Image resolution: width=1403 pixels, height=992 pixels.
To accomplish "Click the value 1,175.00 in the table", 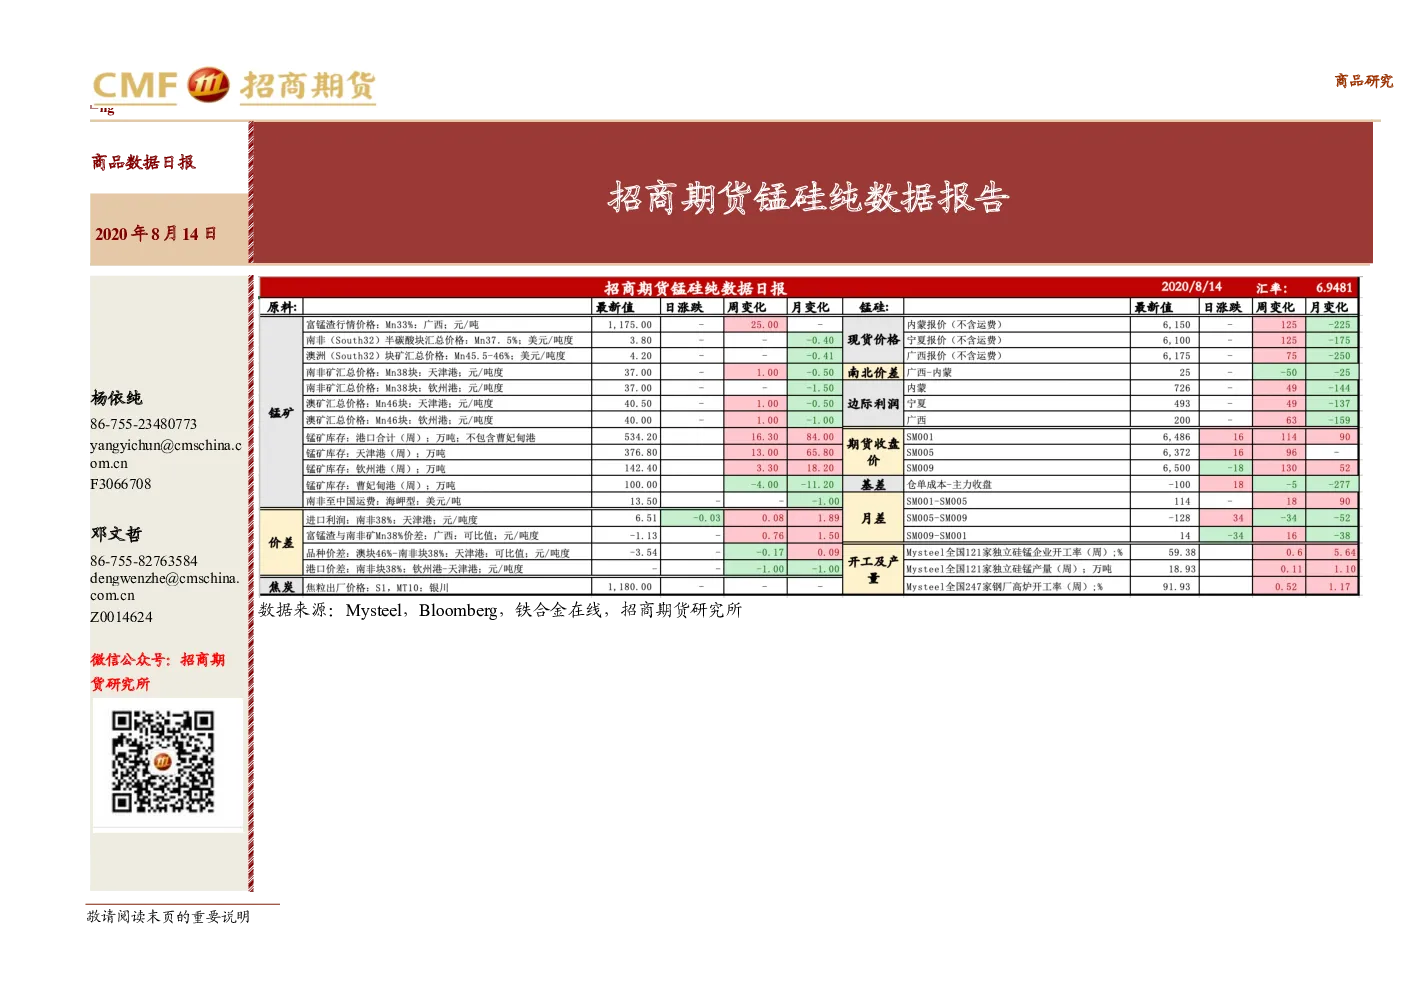I will [x=630, y=325].
